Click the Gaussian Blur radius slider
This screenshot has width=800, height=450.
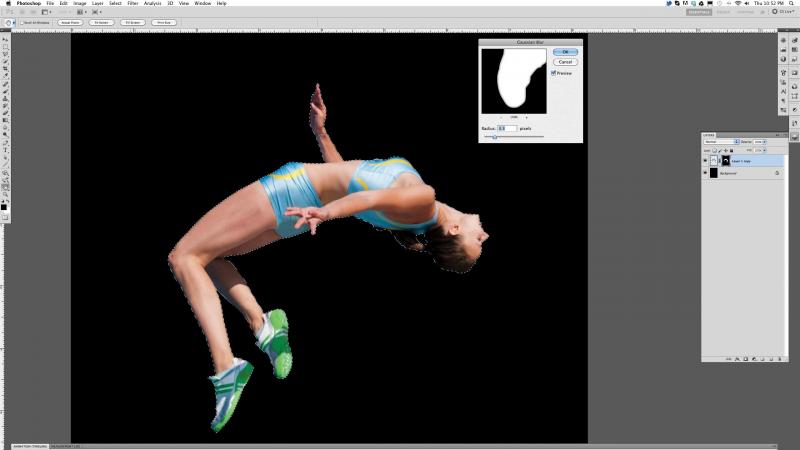[x=494, y=137]
